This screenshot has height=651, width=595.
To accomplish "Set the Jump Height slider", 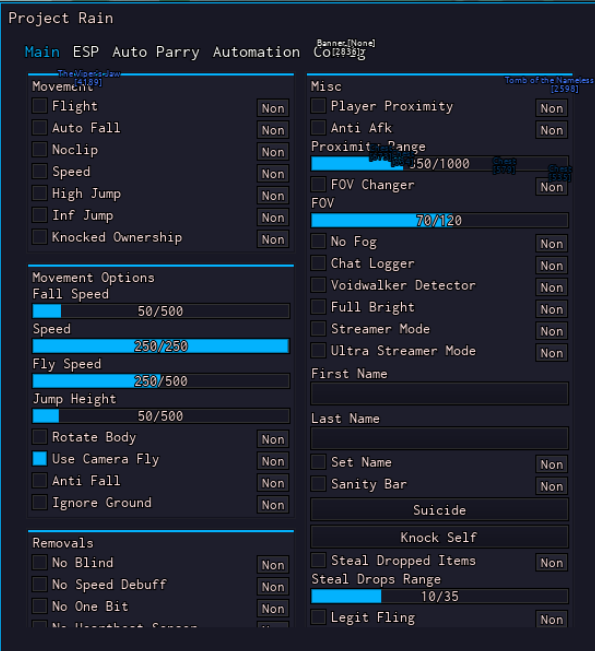I will pos(161,416).
